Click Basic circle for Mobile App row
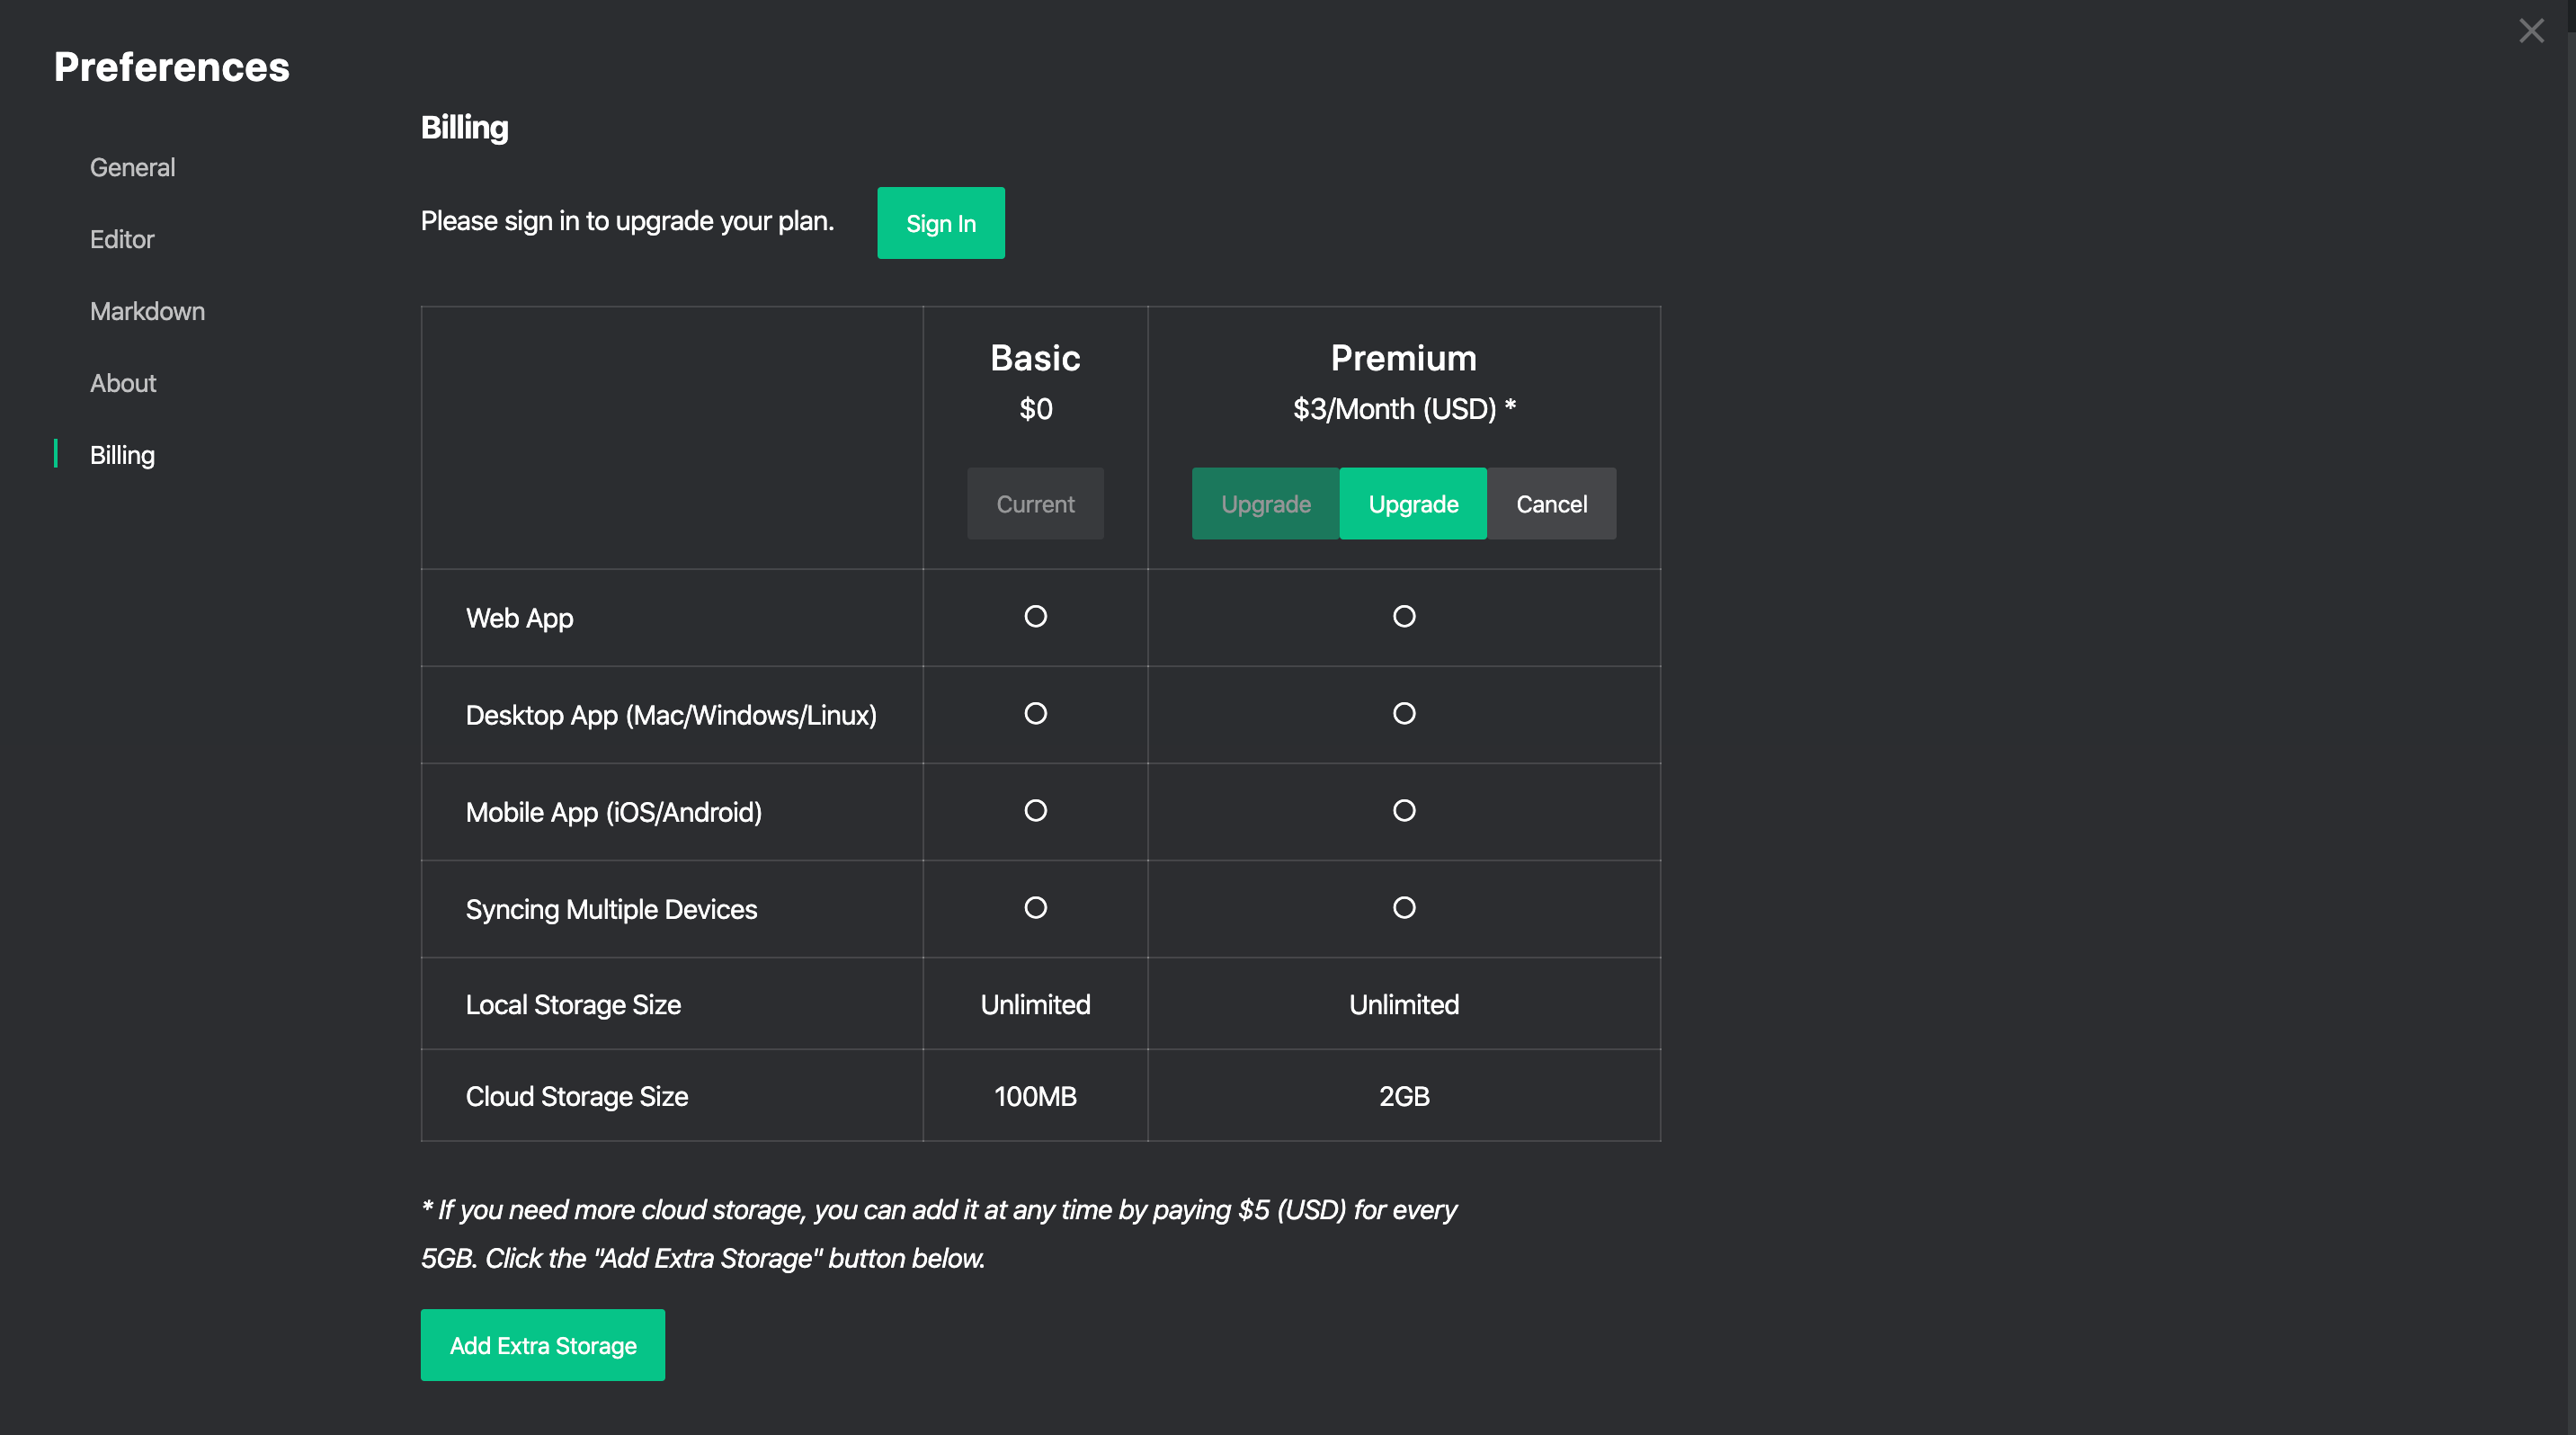The image size is (2576, 1435). coord(1035,810)
